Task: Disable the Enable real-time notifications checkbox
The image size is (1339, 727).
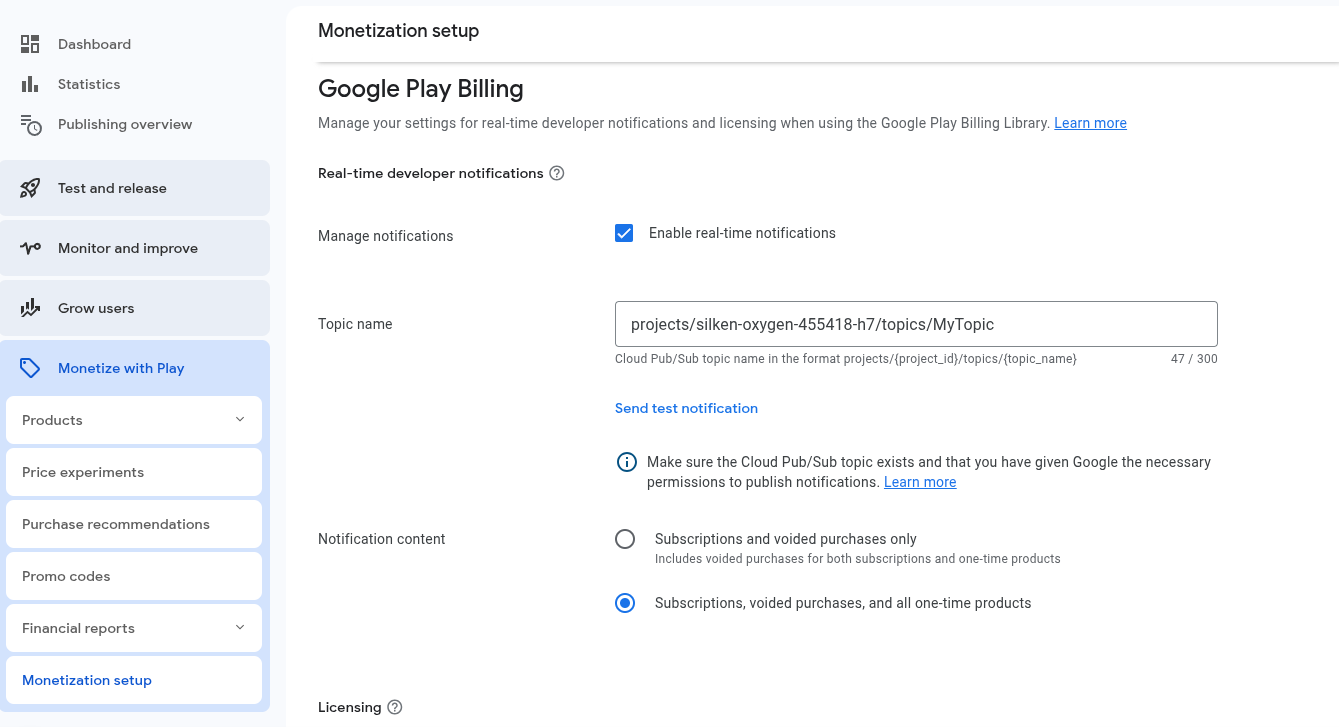Action: coord(624,233)
